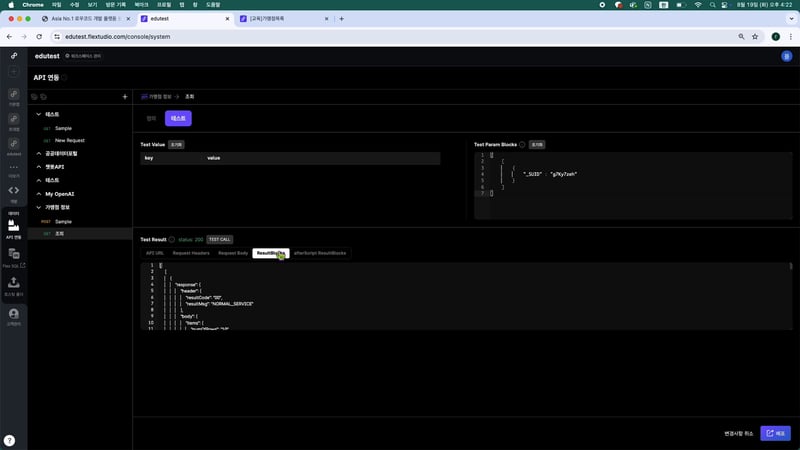Click the purple 배포 deploy button
This screenshot has width=800, height=450.
pyautogui.click(x=775, y=433)
